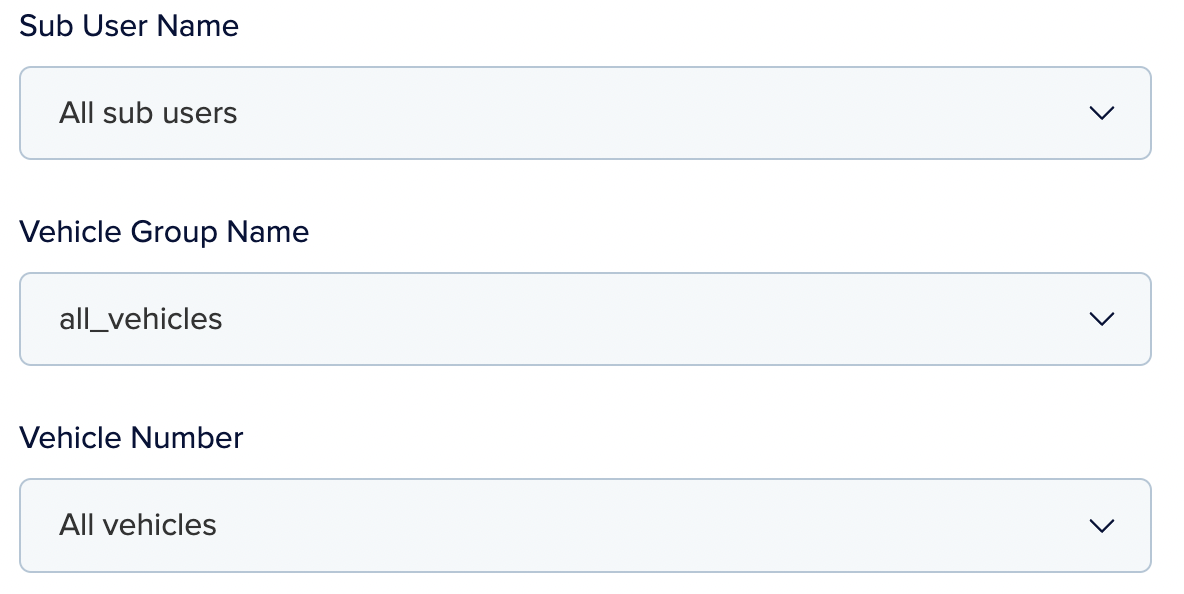Screen dimensions: 1184x594
Task: Show the sub user options list
Action: (585, 113)
